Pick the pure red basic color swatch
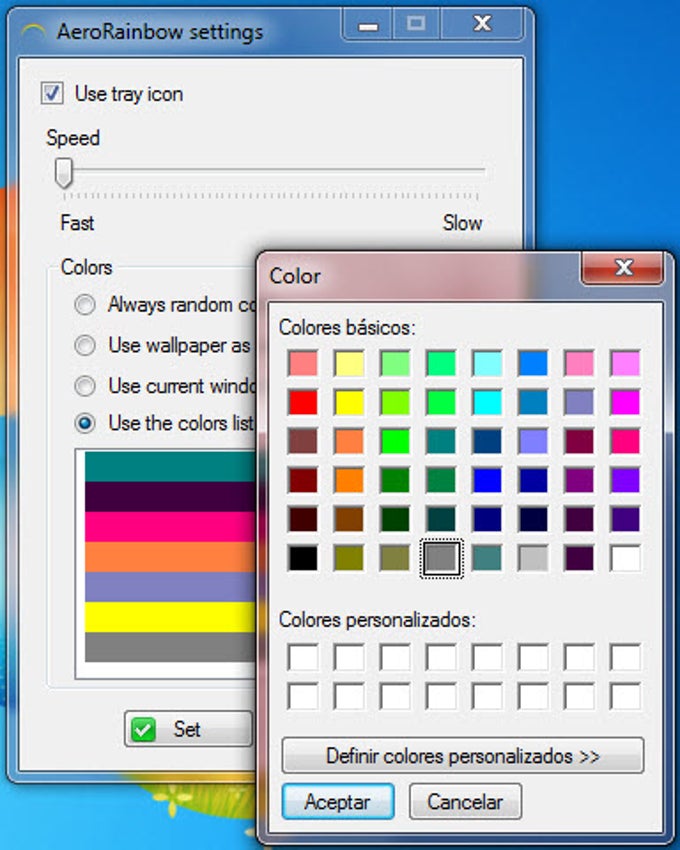This screenshot has height=850, width=680. click(303, 402)
